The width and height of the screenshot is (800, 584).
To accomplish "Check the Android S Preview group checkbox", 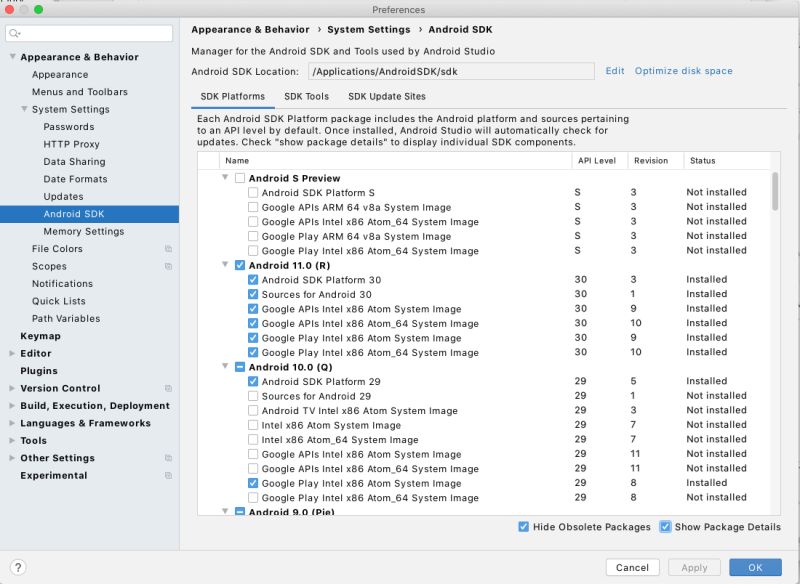I will click(240, 178).
